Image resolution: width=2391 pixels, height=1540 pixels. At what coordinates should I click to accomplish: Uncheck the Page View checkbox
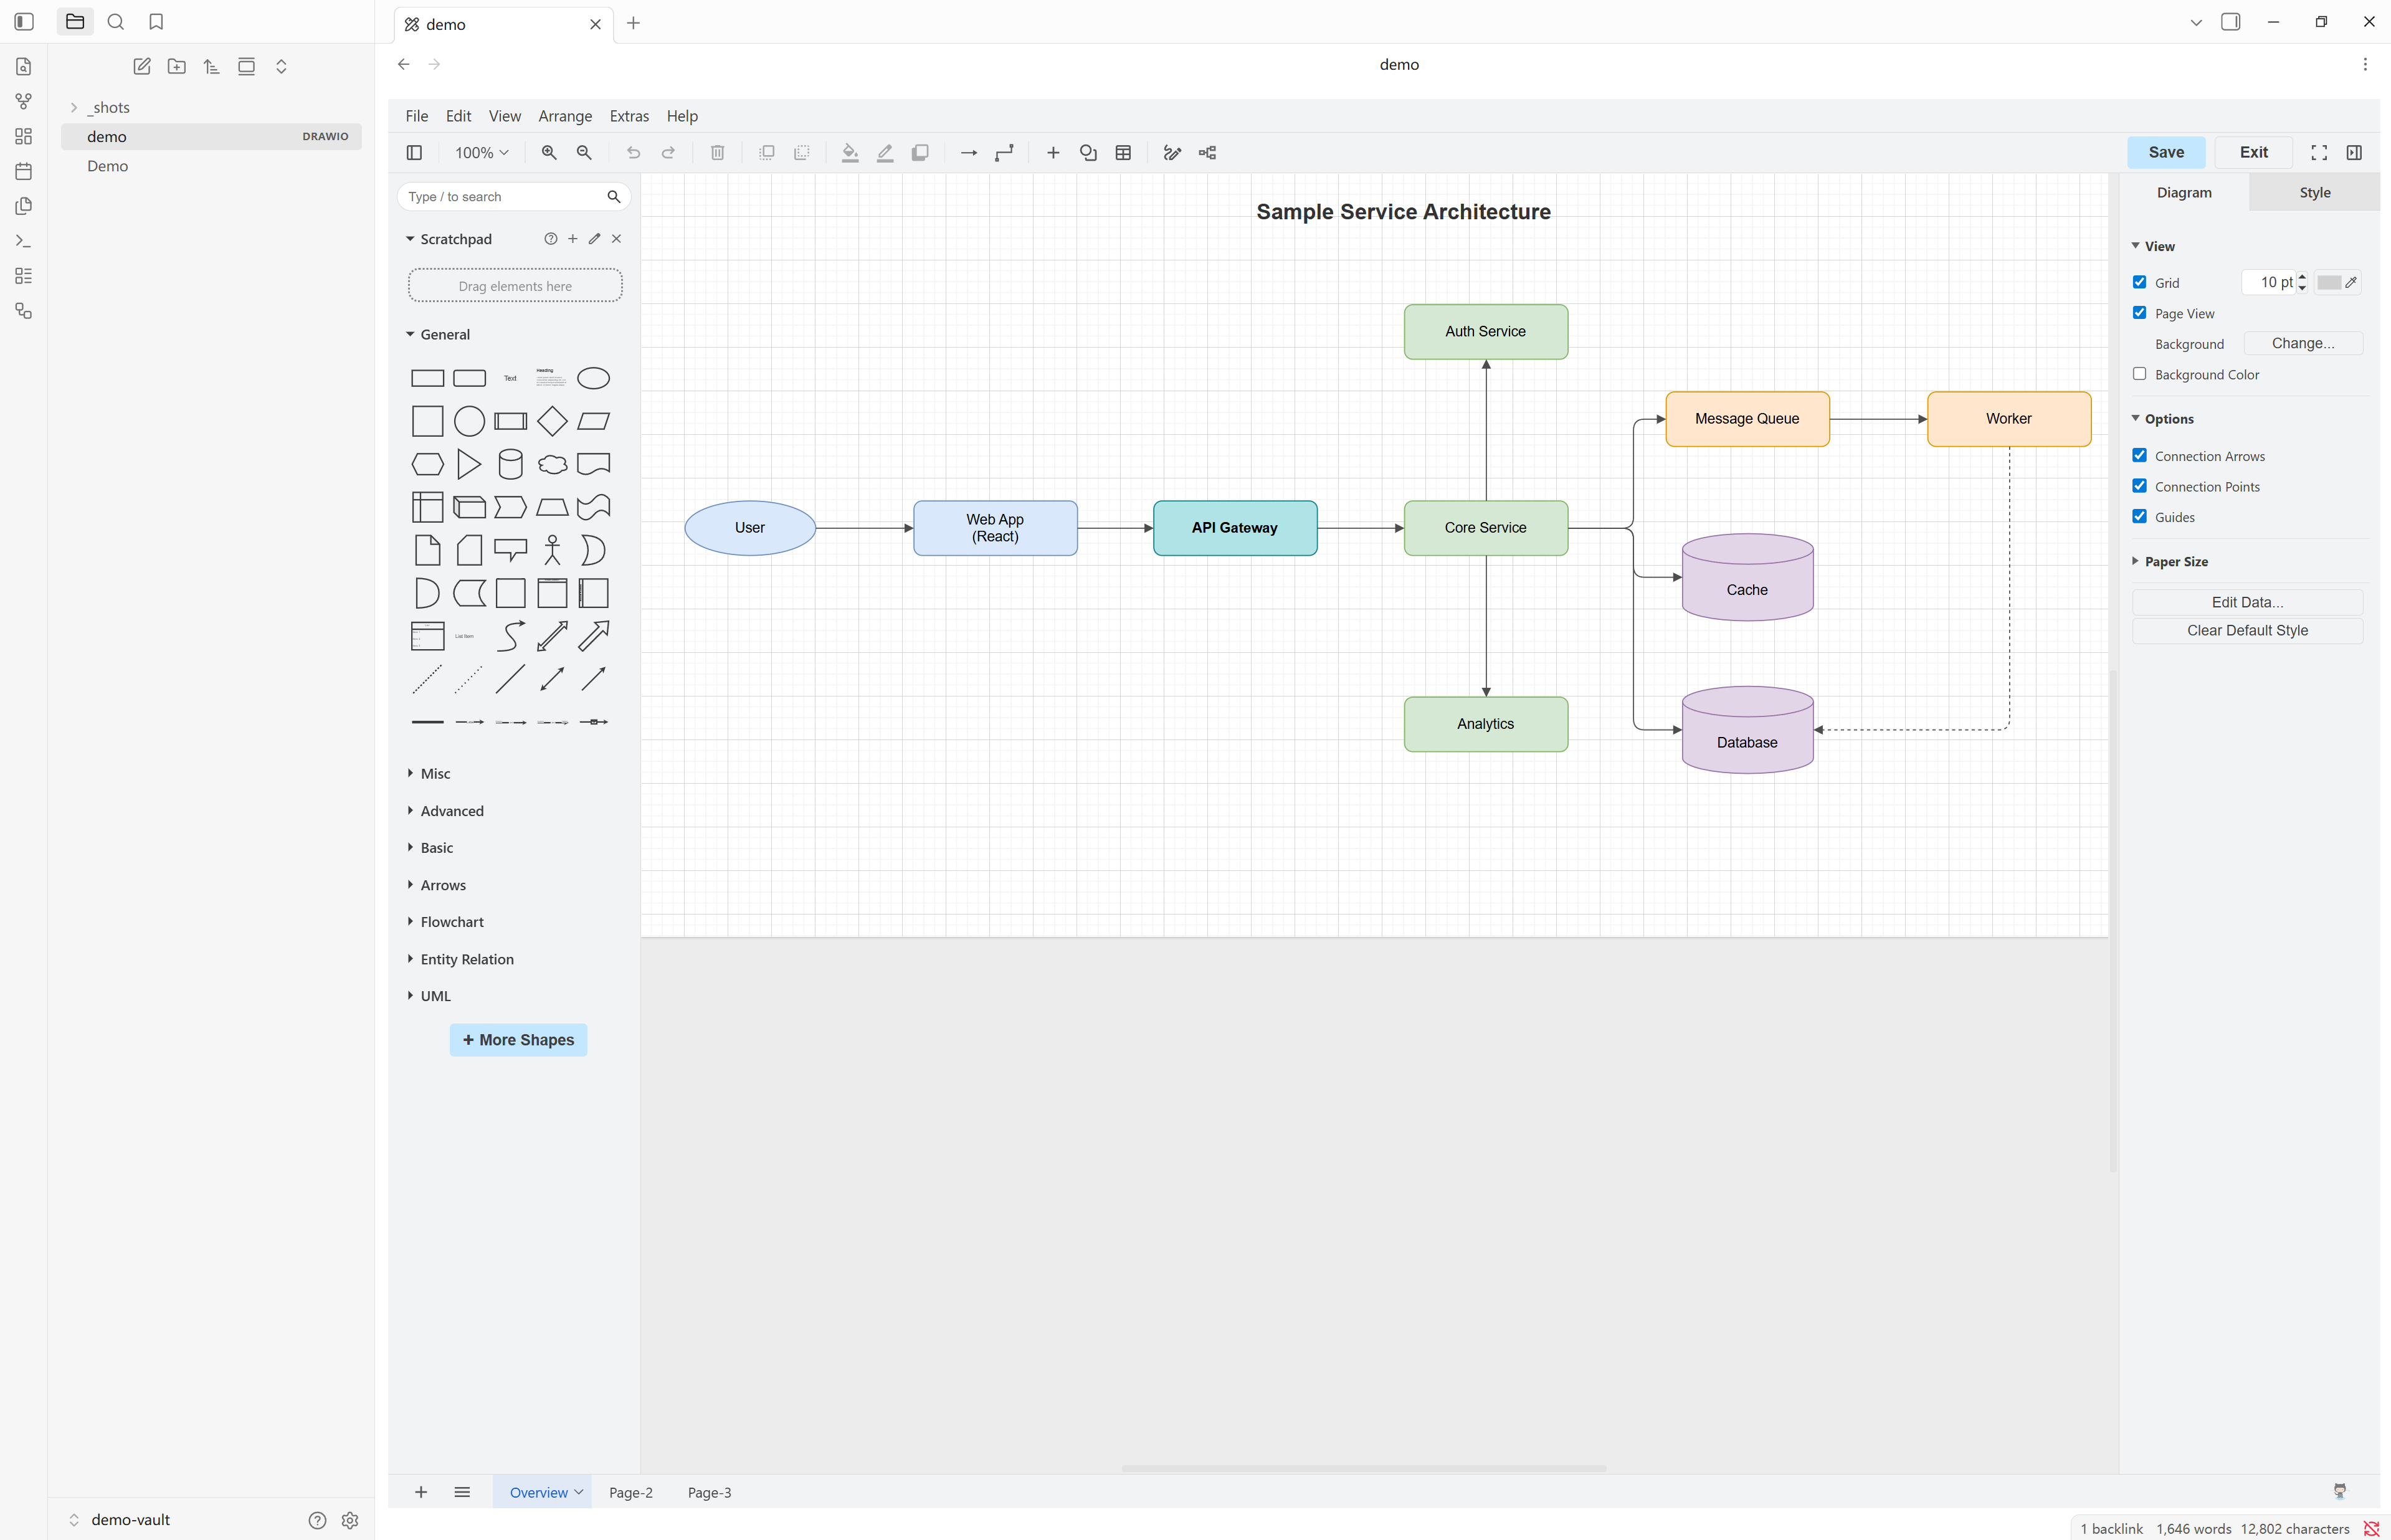(x=2140, y=313)
